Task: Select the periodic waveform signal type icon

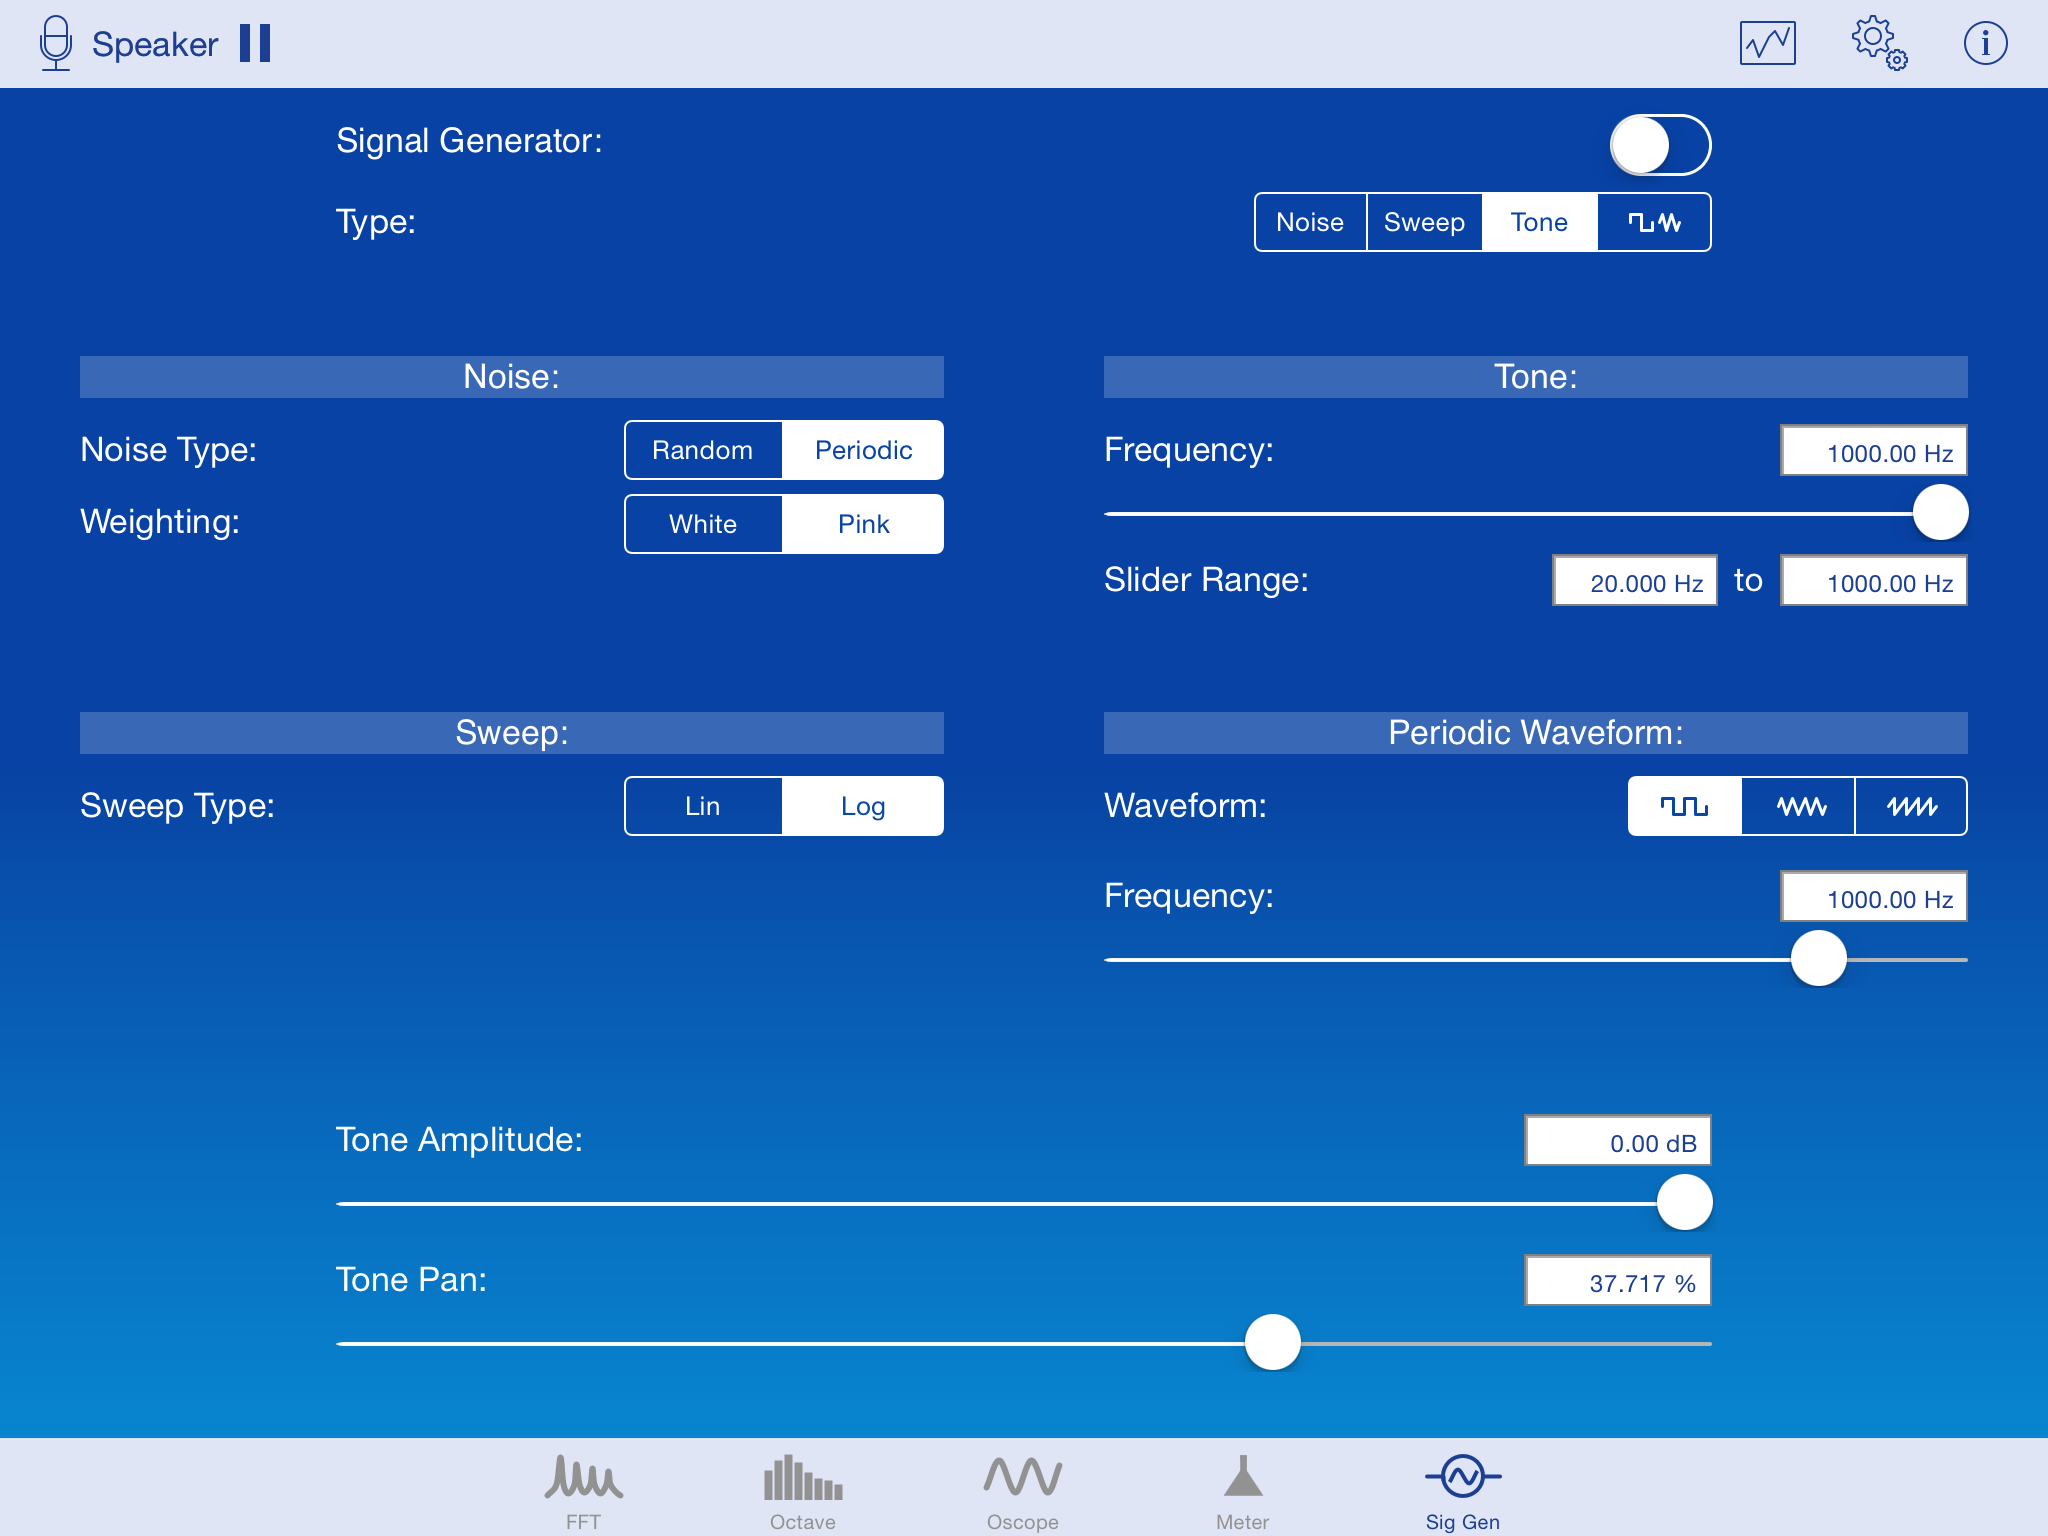Action: pyautogui.click(x=1654, y=222)
